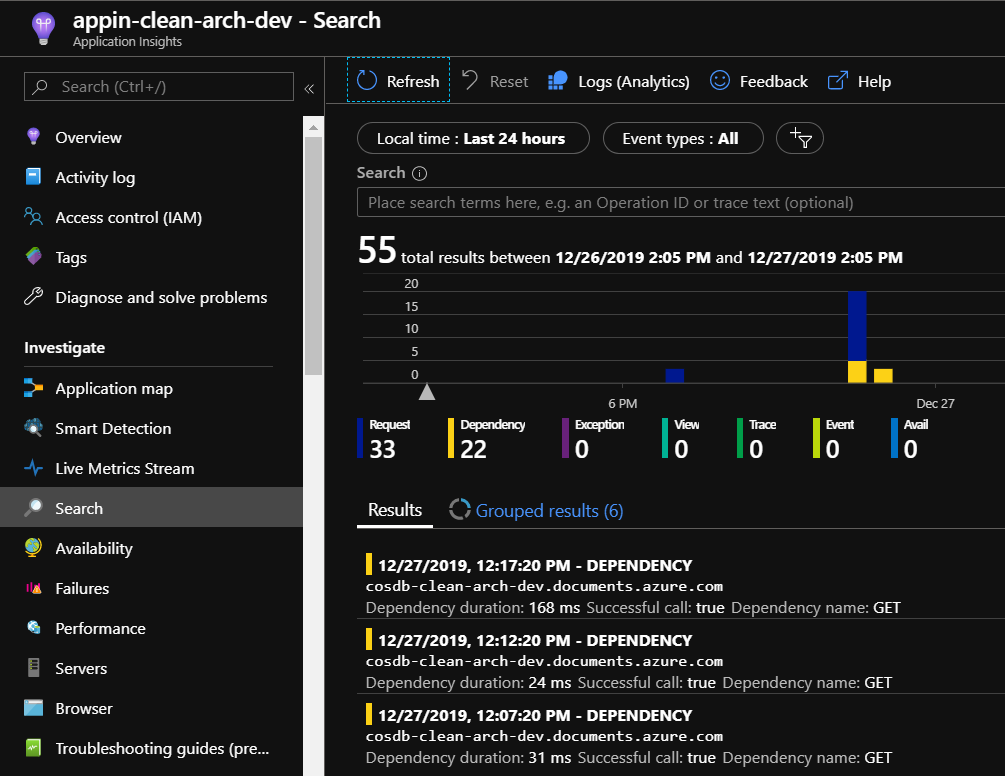
Task: Switch to Grouped results (6) tab
Action: (x=536, y=510)
